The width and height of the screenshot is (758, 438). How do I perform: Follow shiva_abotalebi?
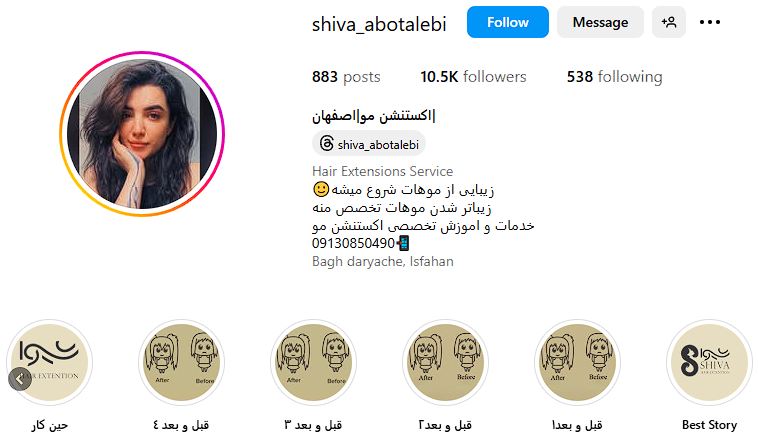(508, 22)
